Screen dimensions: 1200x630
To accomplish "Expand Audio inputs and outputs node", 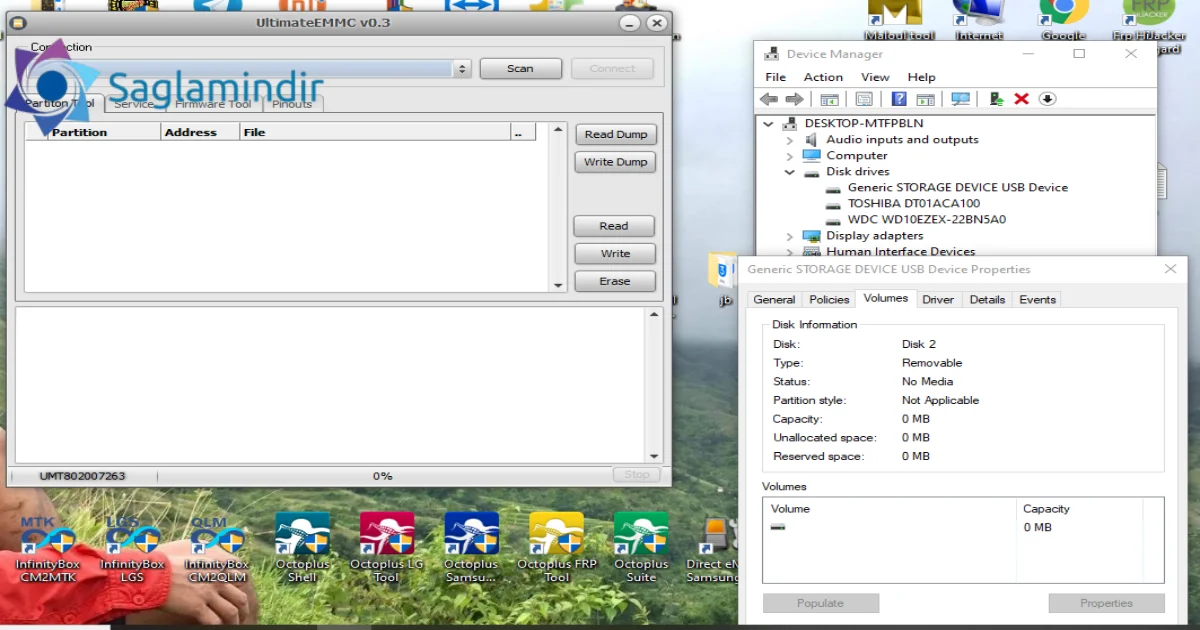I will [789, 140].
